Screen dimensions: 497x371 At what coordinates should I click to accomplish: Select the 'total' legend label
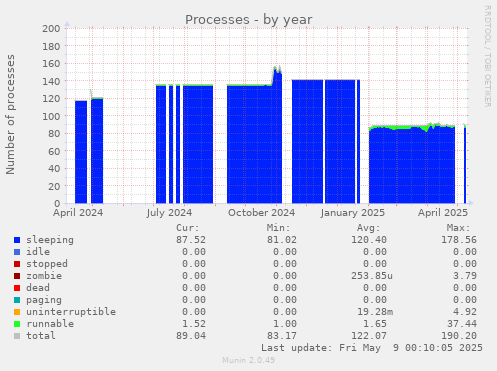click(x=41, y=336)
